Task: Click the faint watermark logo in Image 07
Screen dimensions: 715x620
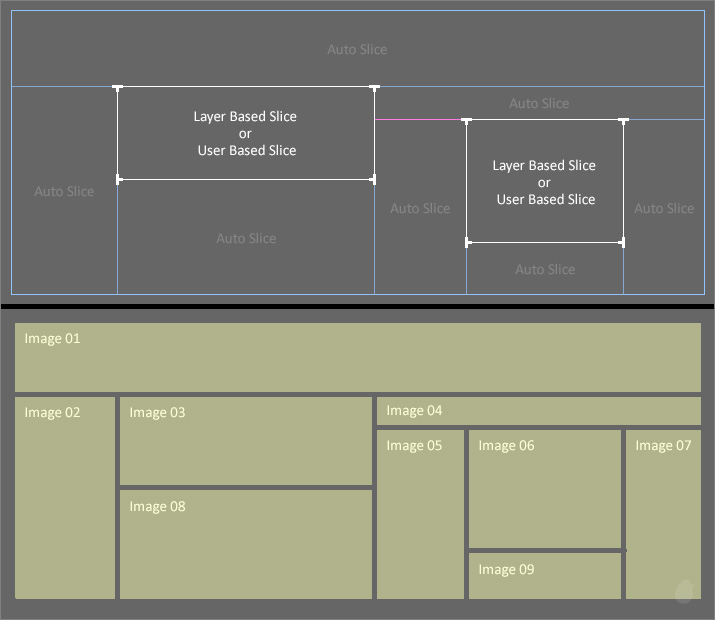Action: click(x=684, y=592)
